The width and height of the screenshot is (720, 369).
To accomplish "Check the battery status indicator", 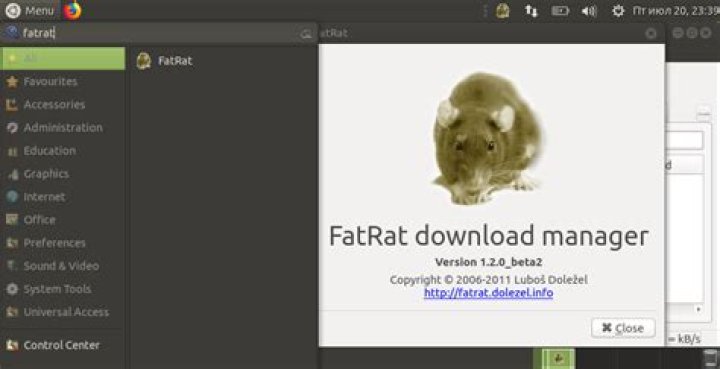I will (x=560, y=10).
